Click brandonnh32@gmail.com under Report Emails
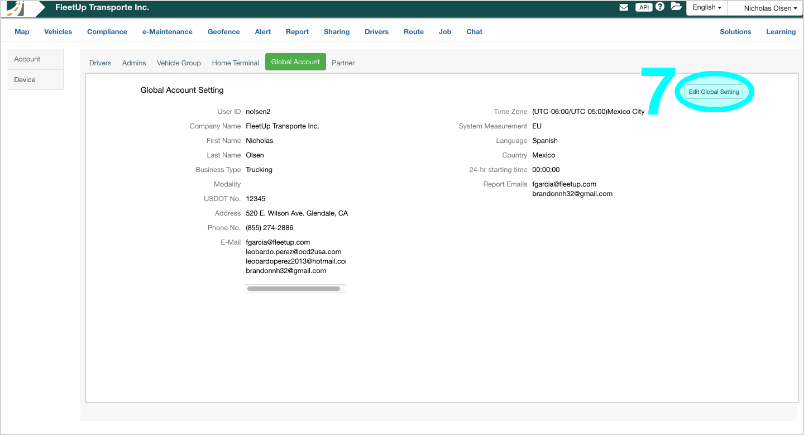The width and height of the screenshot is (804, 435). [x=572, y=194]
